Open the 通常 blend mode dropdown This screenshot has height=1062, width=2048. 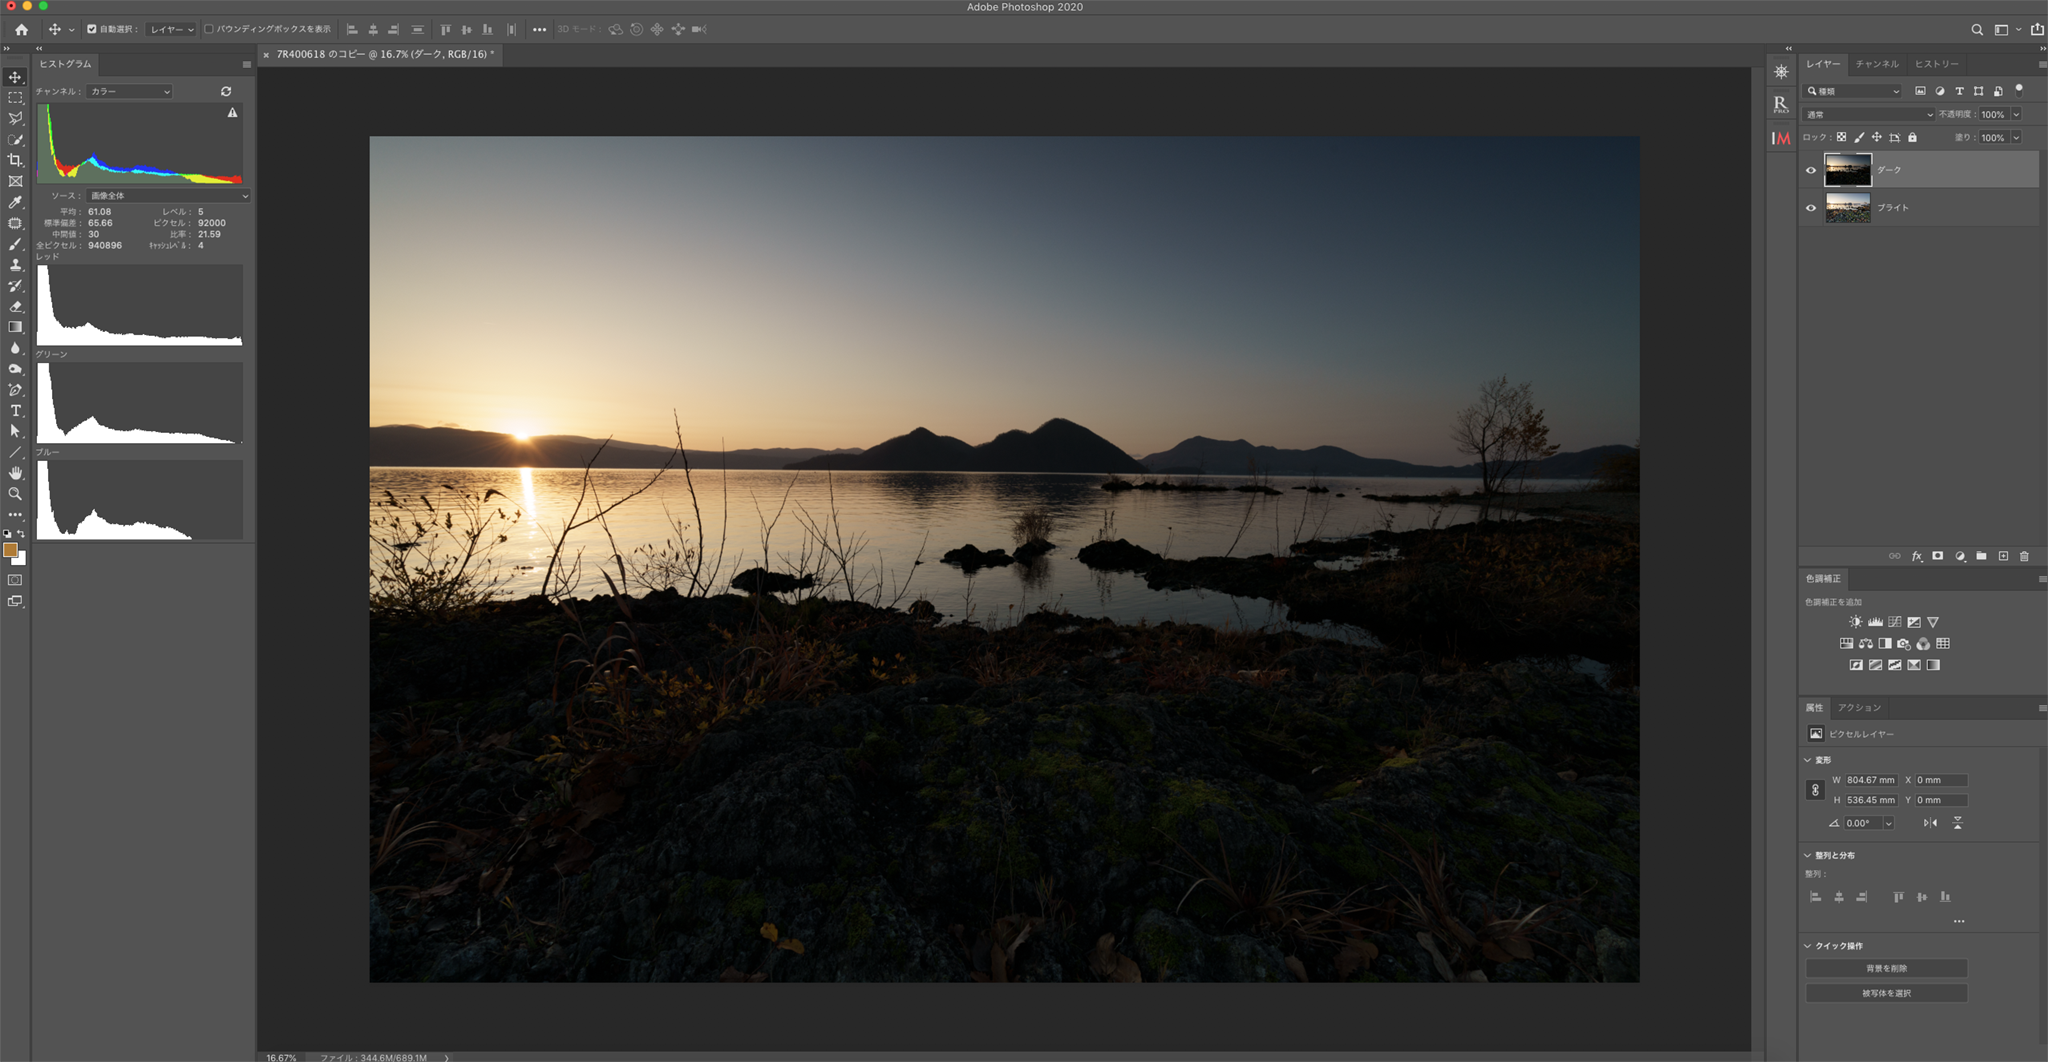coord(1868,114)
